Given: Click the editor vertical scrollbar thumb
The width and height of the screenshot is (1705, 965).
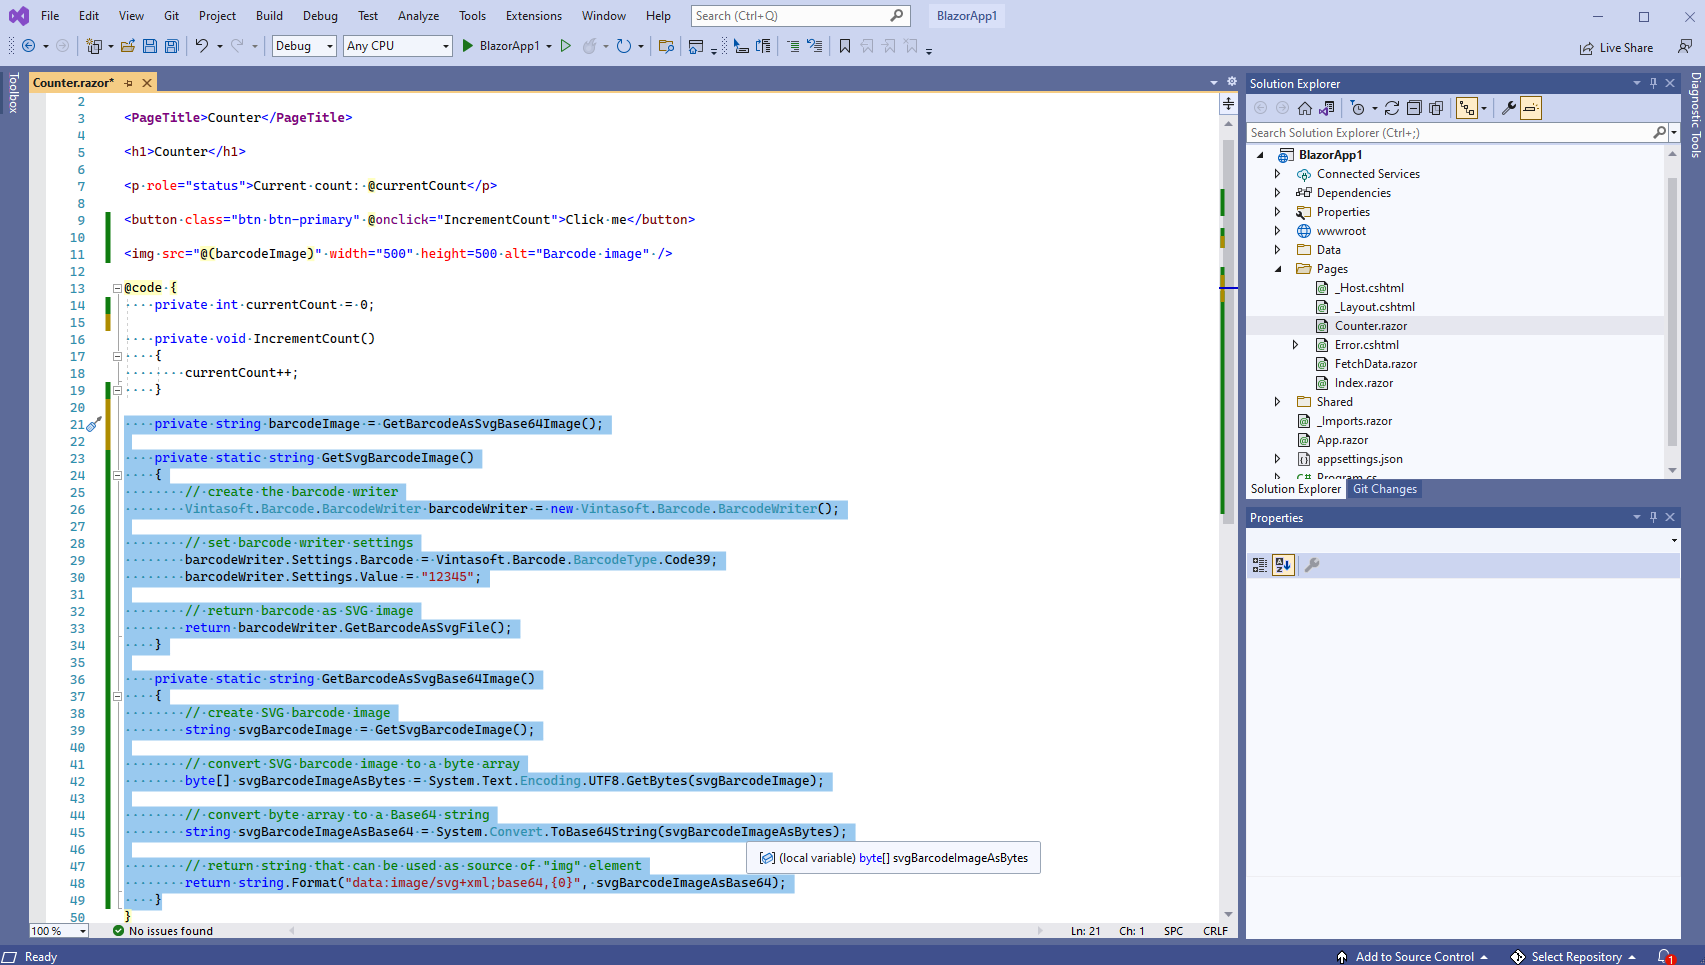Looking at the screenshot, I should (1229, 330).
